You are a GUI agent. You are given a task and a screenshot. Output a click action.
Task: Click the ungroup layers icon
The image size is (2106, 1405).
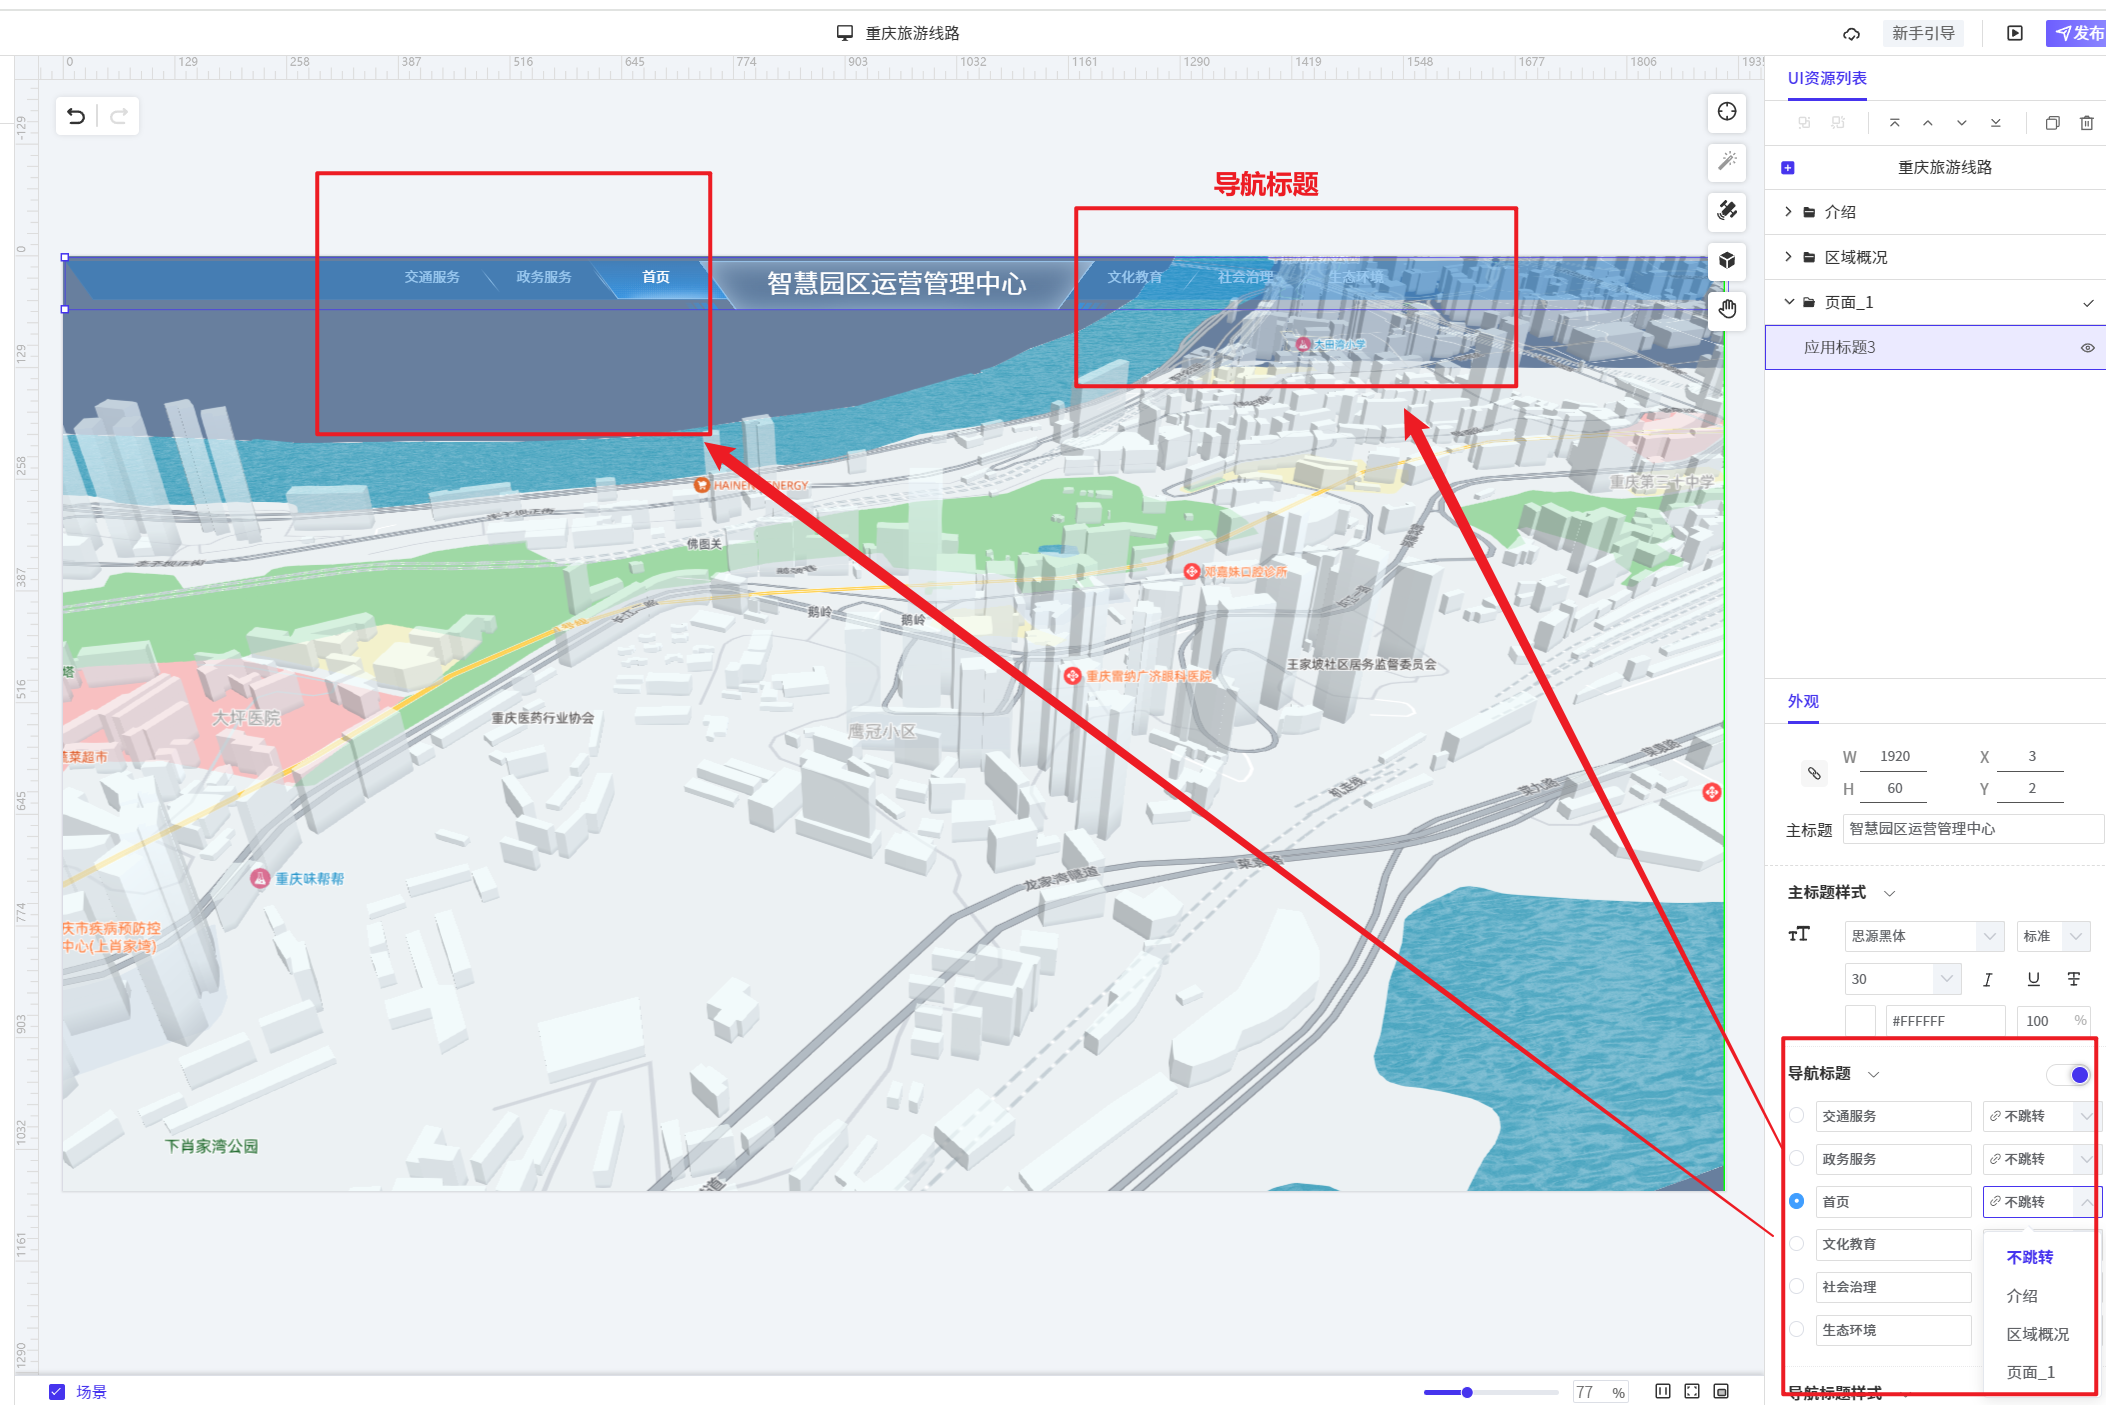pos(1838,123)
